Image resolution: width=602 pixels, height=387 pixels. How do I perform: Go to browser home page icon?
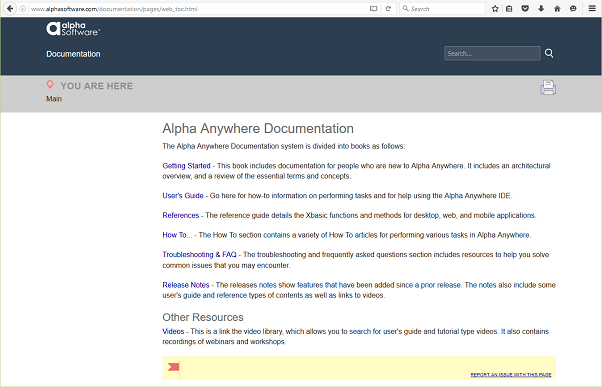click(557, 8)
